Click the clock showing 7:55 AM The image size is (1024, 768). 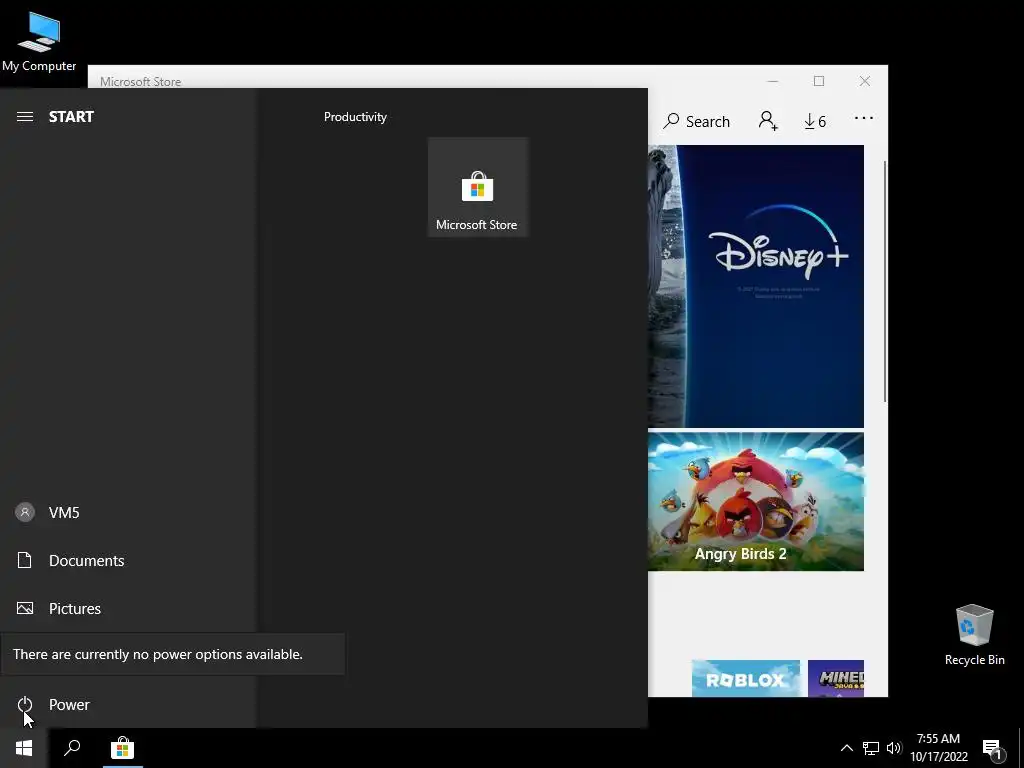pos(938,748)
